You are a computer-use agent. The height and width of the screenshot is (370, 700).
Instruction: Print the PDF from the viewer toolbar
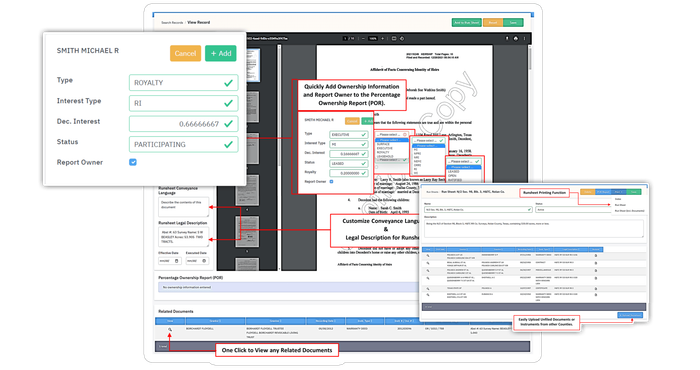tap(516, 38)
